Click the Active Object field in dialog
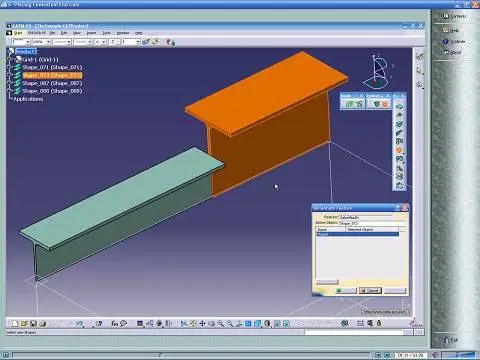Image resolution: width=480 pixels, height=360 pixels. click(372, 223)
